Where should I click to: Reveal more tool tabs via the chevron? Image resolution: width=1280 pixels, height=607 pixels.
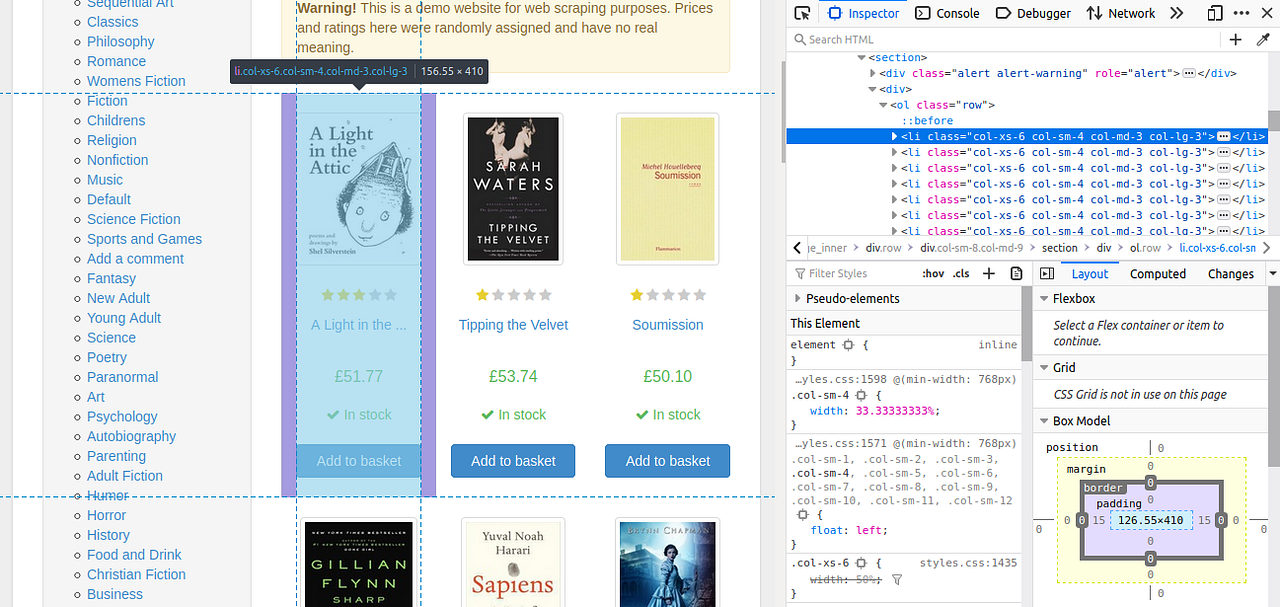click(x=1177, y=13)
